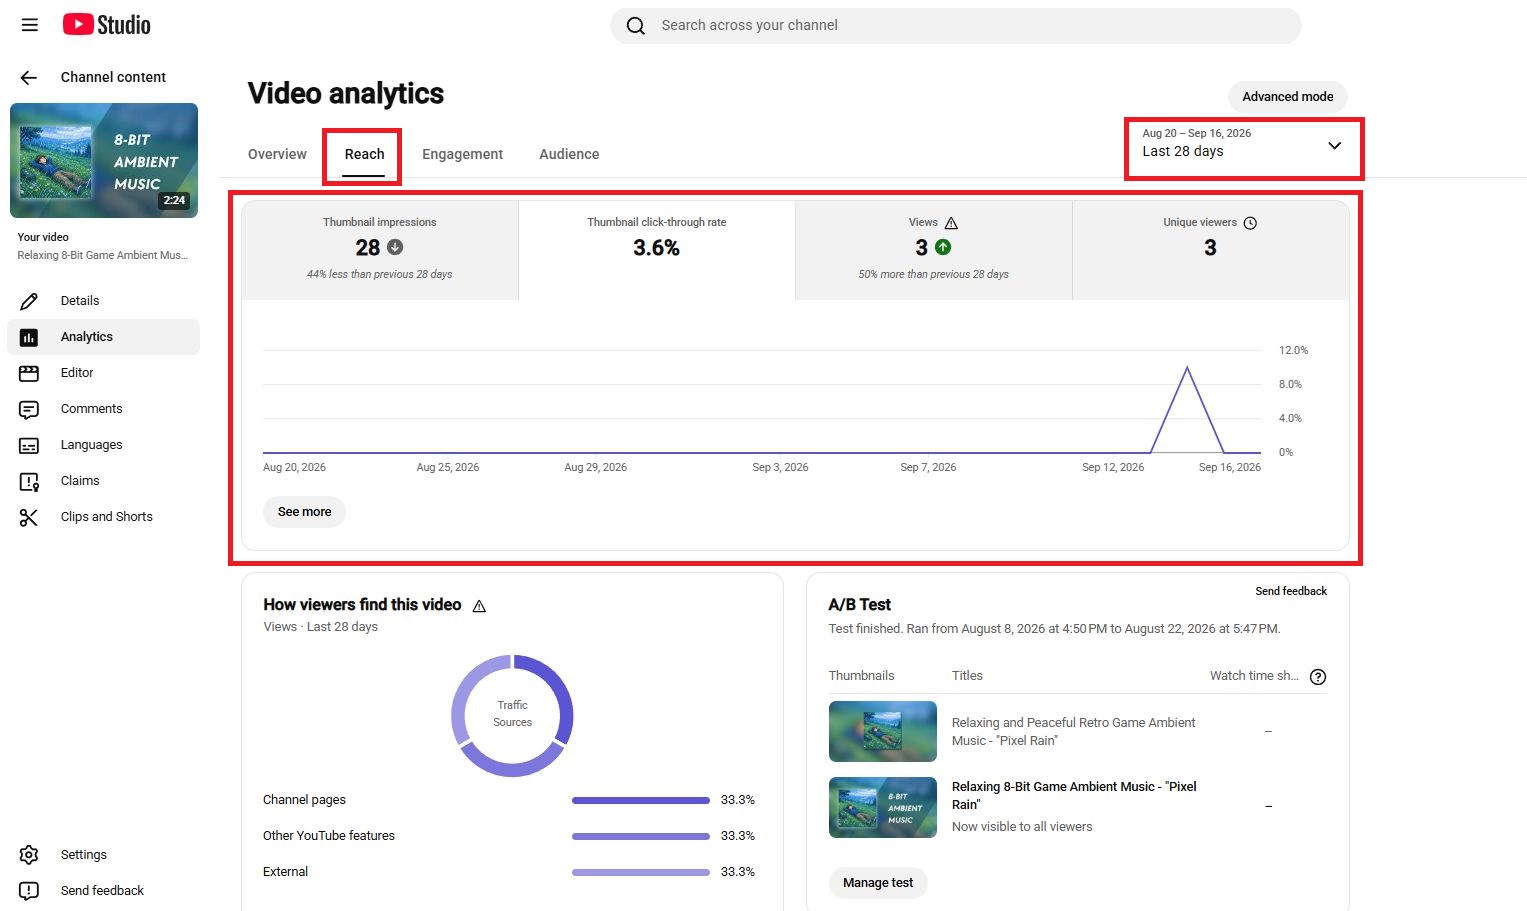
Task: Click the video title under Your video
Action: point(102,256)
